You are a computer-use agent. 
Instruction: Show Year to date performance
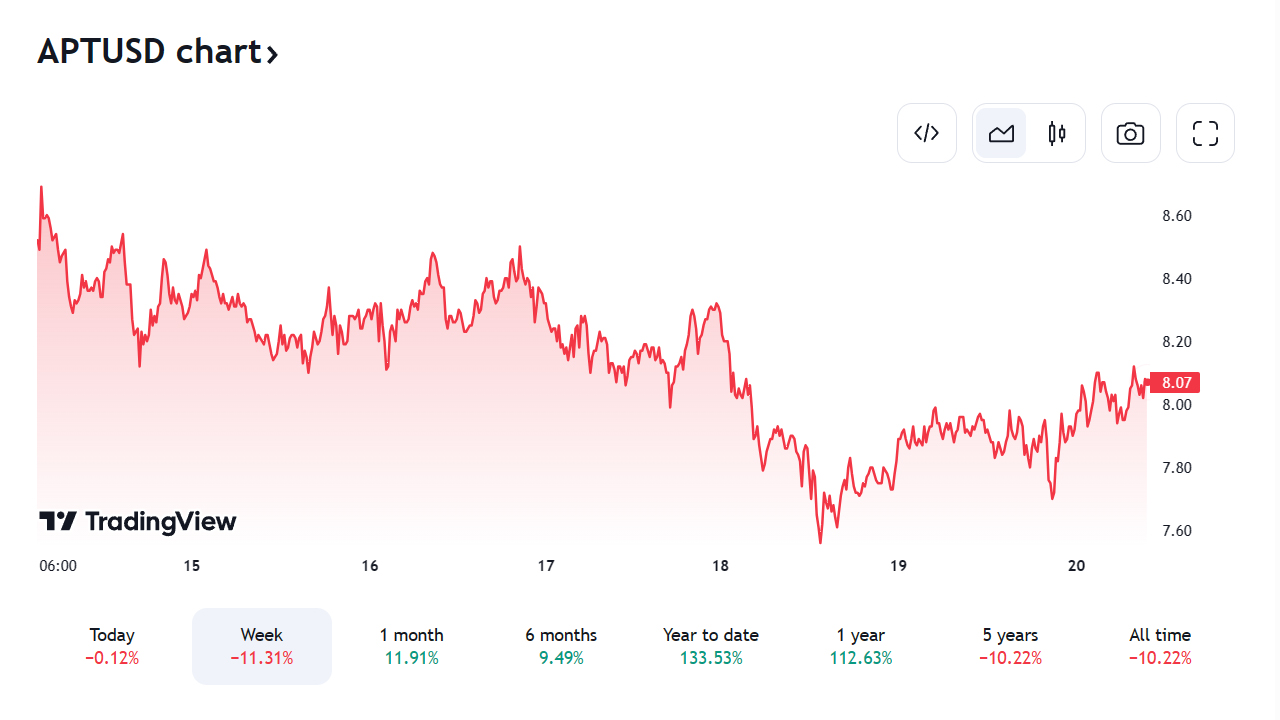(x=711, y=646)
